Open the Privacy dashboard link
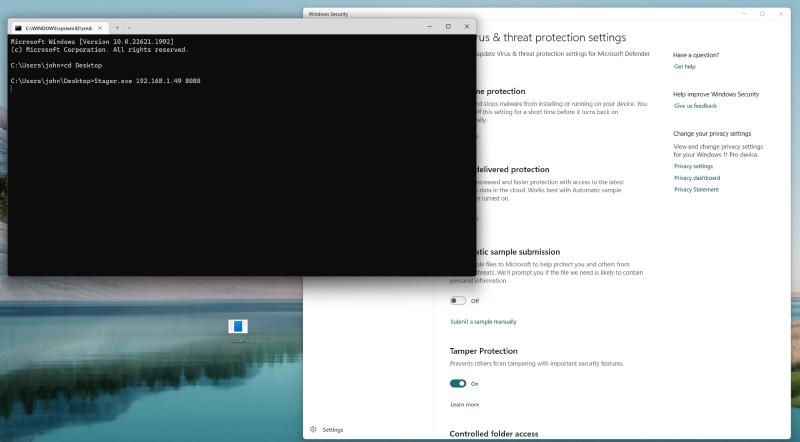The height and width of the screenshot is (442, 800). (x=696, y=178)
